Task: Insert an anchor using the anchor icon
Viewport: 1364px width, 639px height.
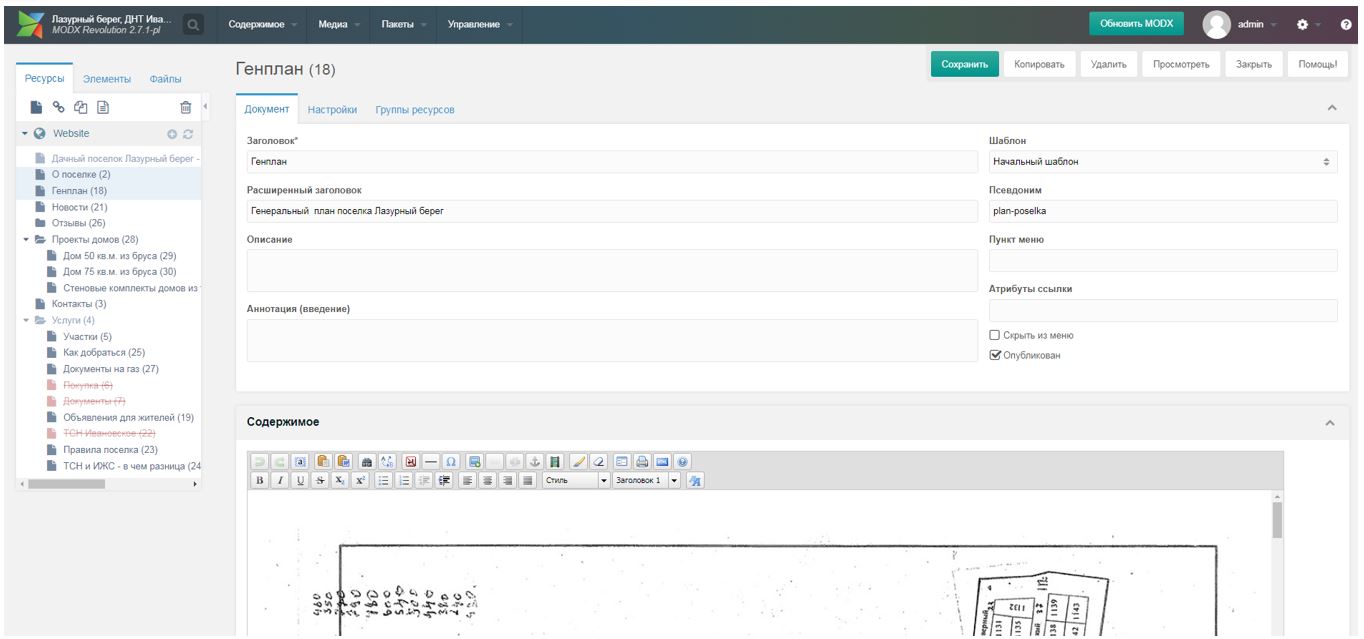Action: [536, 460]
